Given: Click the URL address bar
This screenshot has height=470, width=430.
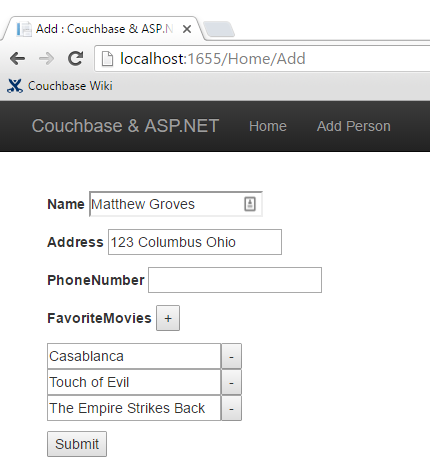Looking at the screenshot, I should [x=263, y=59].
